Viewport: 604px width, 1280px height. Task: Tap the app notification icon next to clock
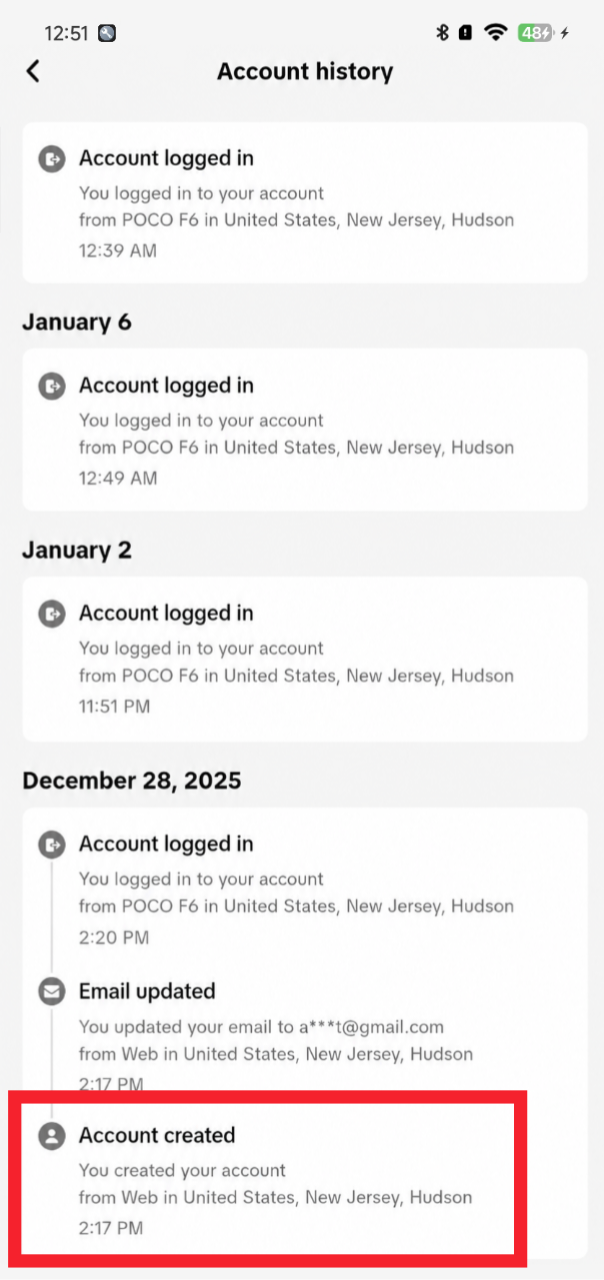click(x=107, y=33)
